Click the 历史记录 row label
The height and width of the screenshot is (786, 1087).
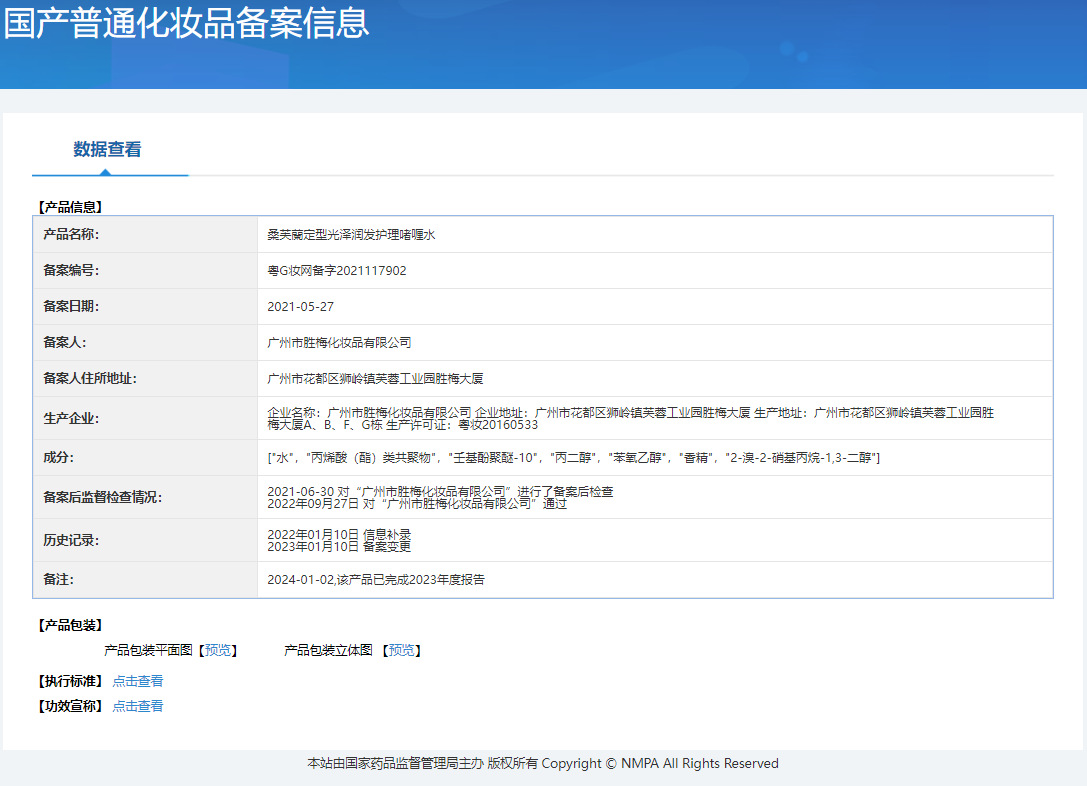coord(71,541)
